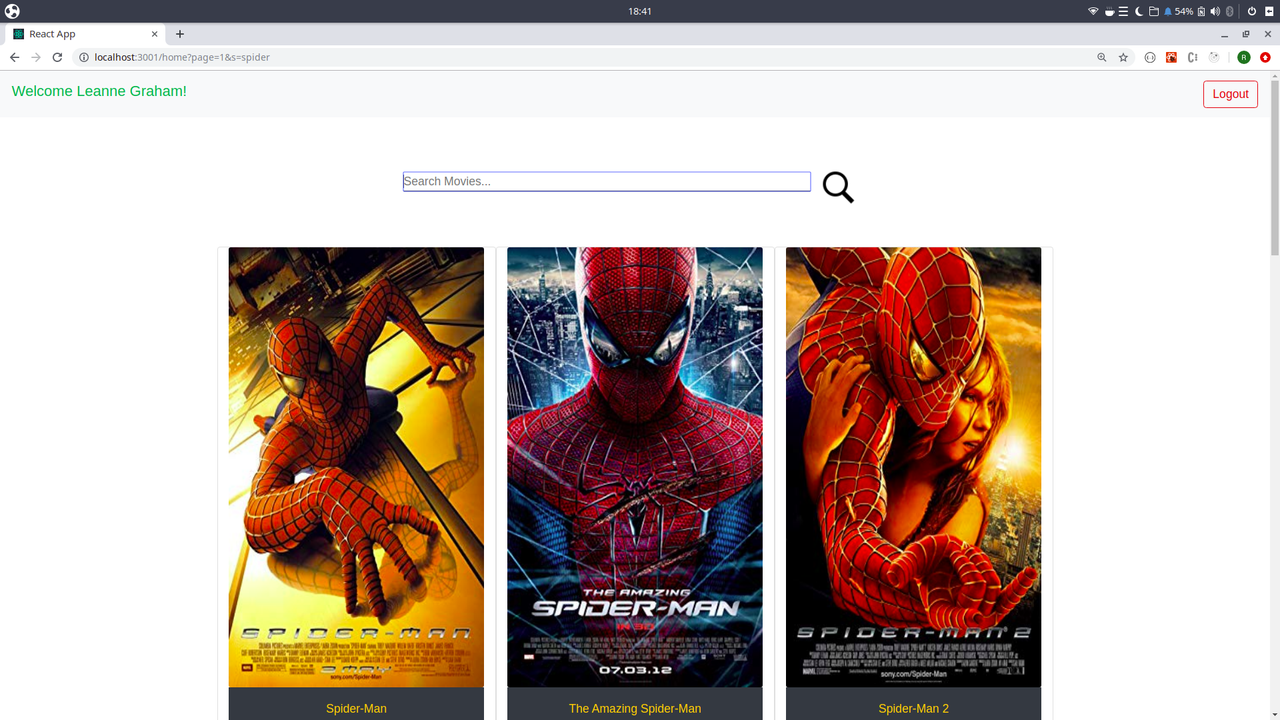
Task: Open the red React DevTools extension
Action: [1171, 57]
